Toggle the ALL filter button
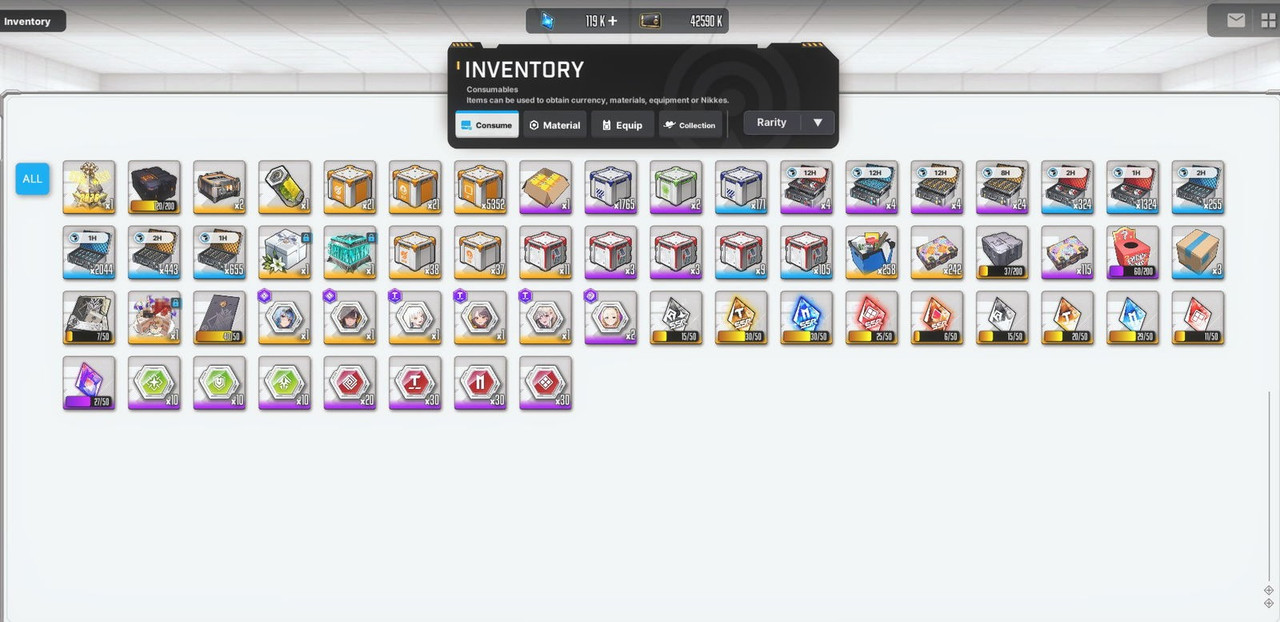 32,179
